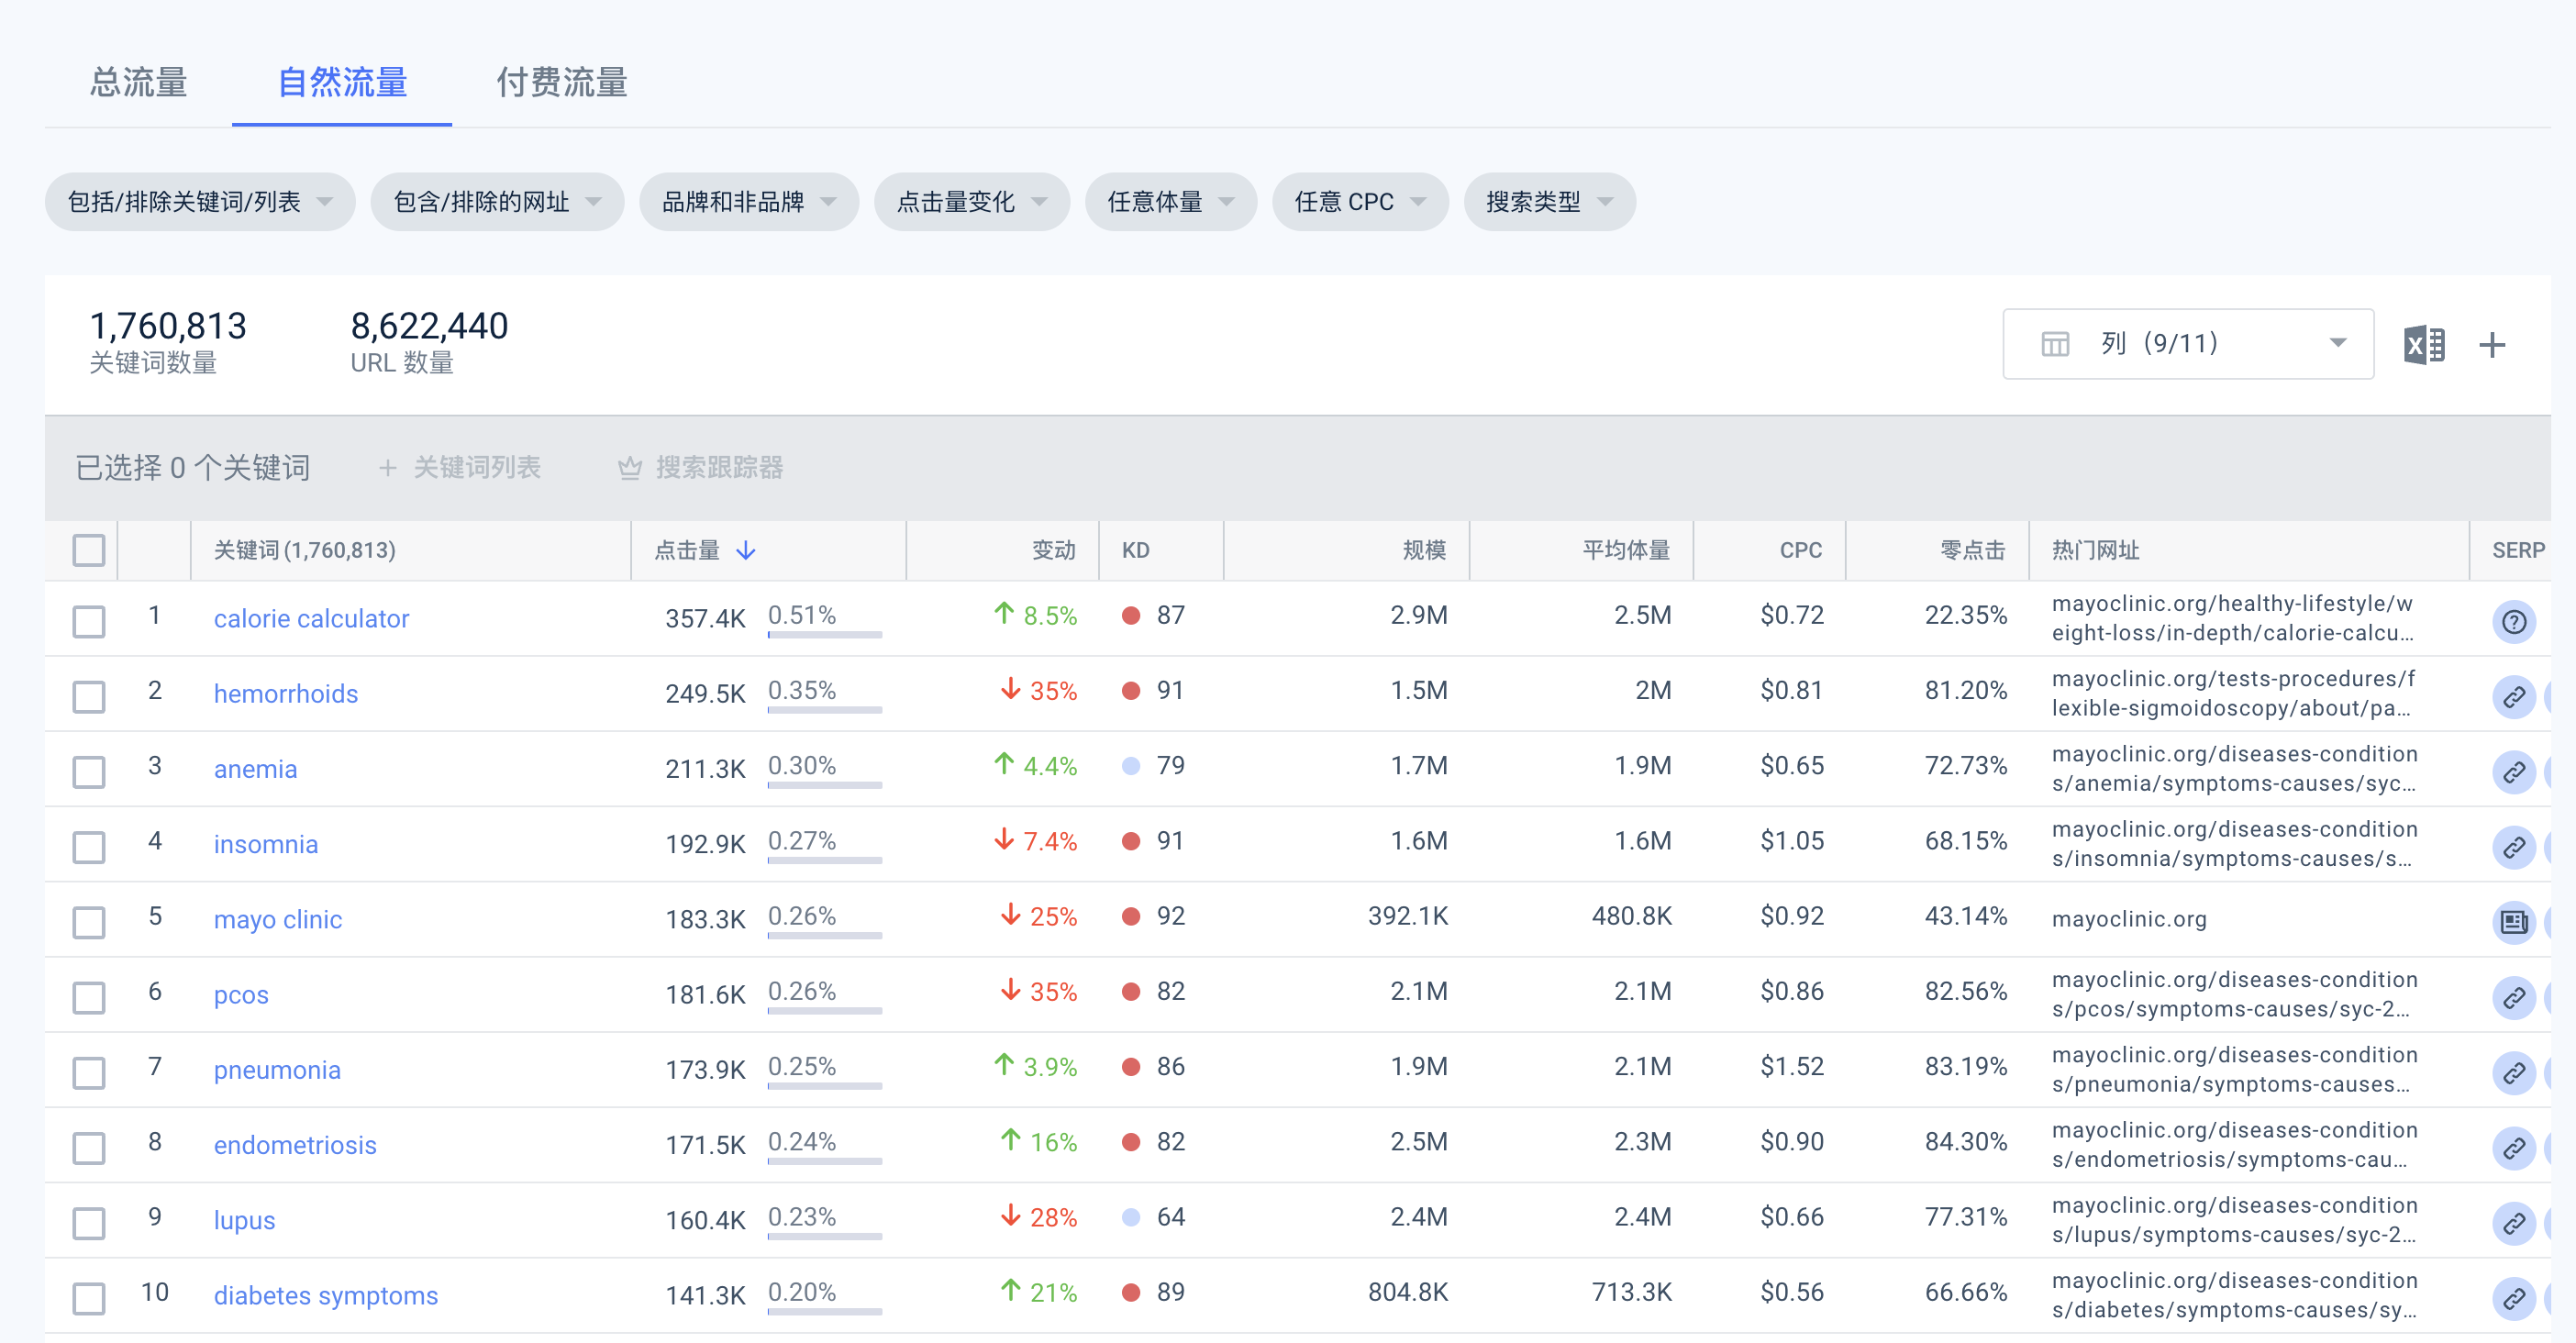Viewport: 2576px width, 1343px height.
Task: Open the endometriosis keyword link
Action: [x=295, y=1145]
